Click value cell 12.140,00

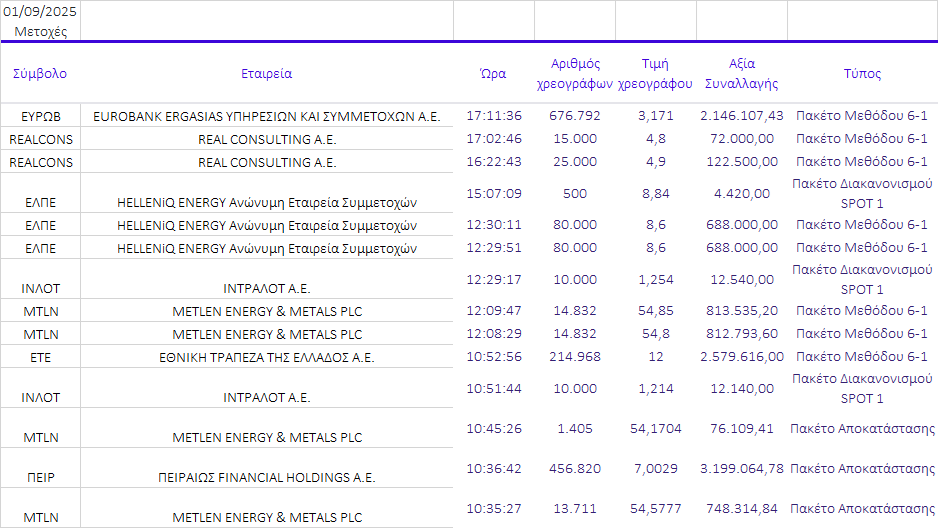742,389
